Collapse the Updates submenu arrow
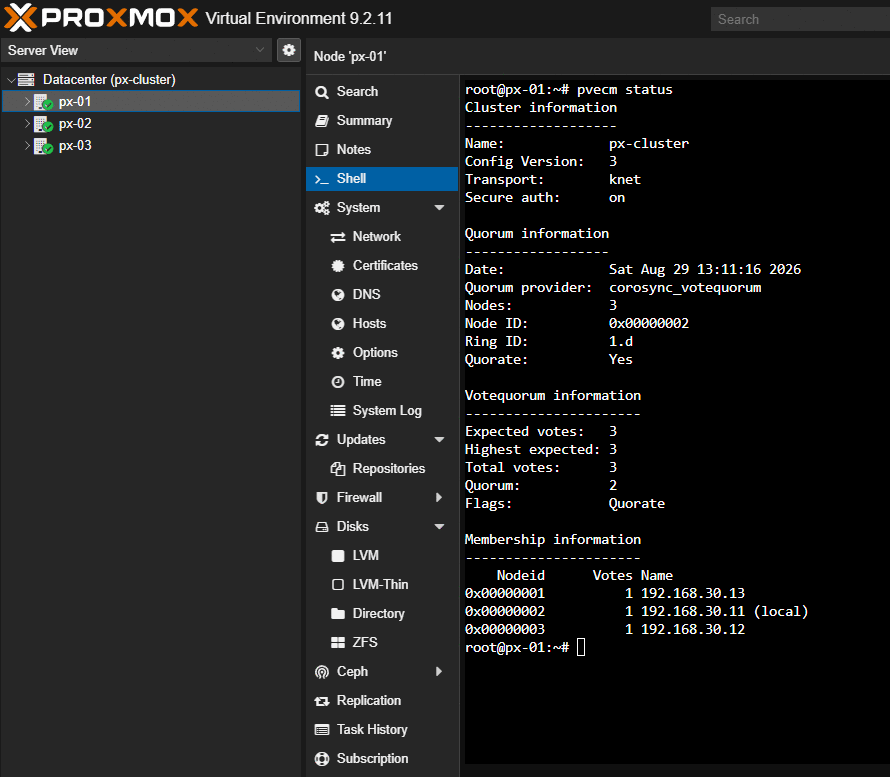Image resolution: width=890 pixels, height=777 pixels. pyautogui.click(x=439, y=440)
